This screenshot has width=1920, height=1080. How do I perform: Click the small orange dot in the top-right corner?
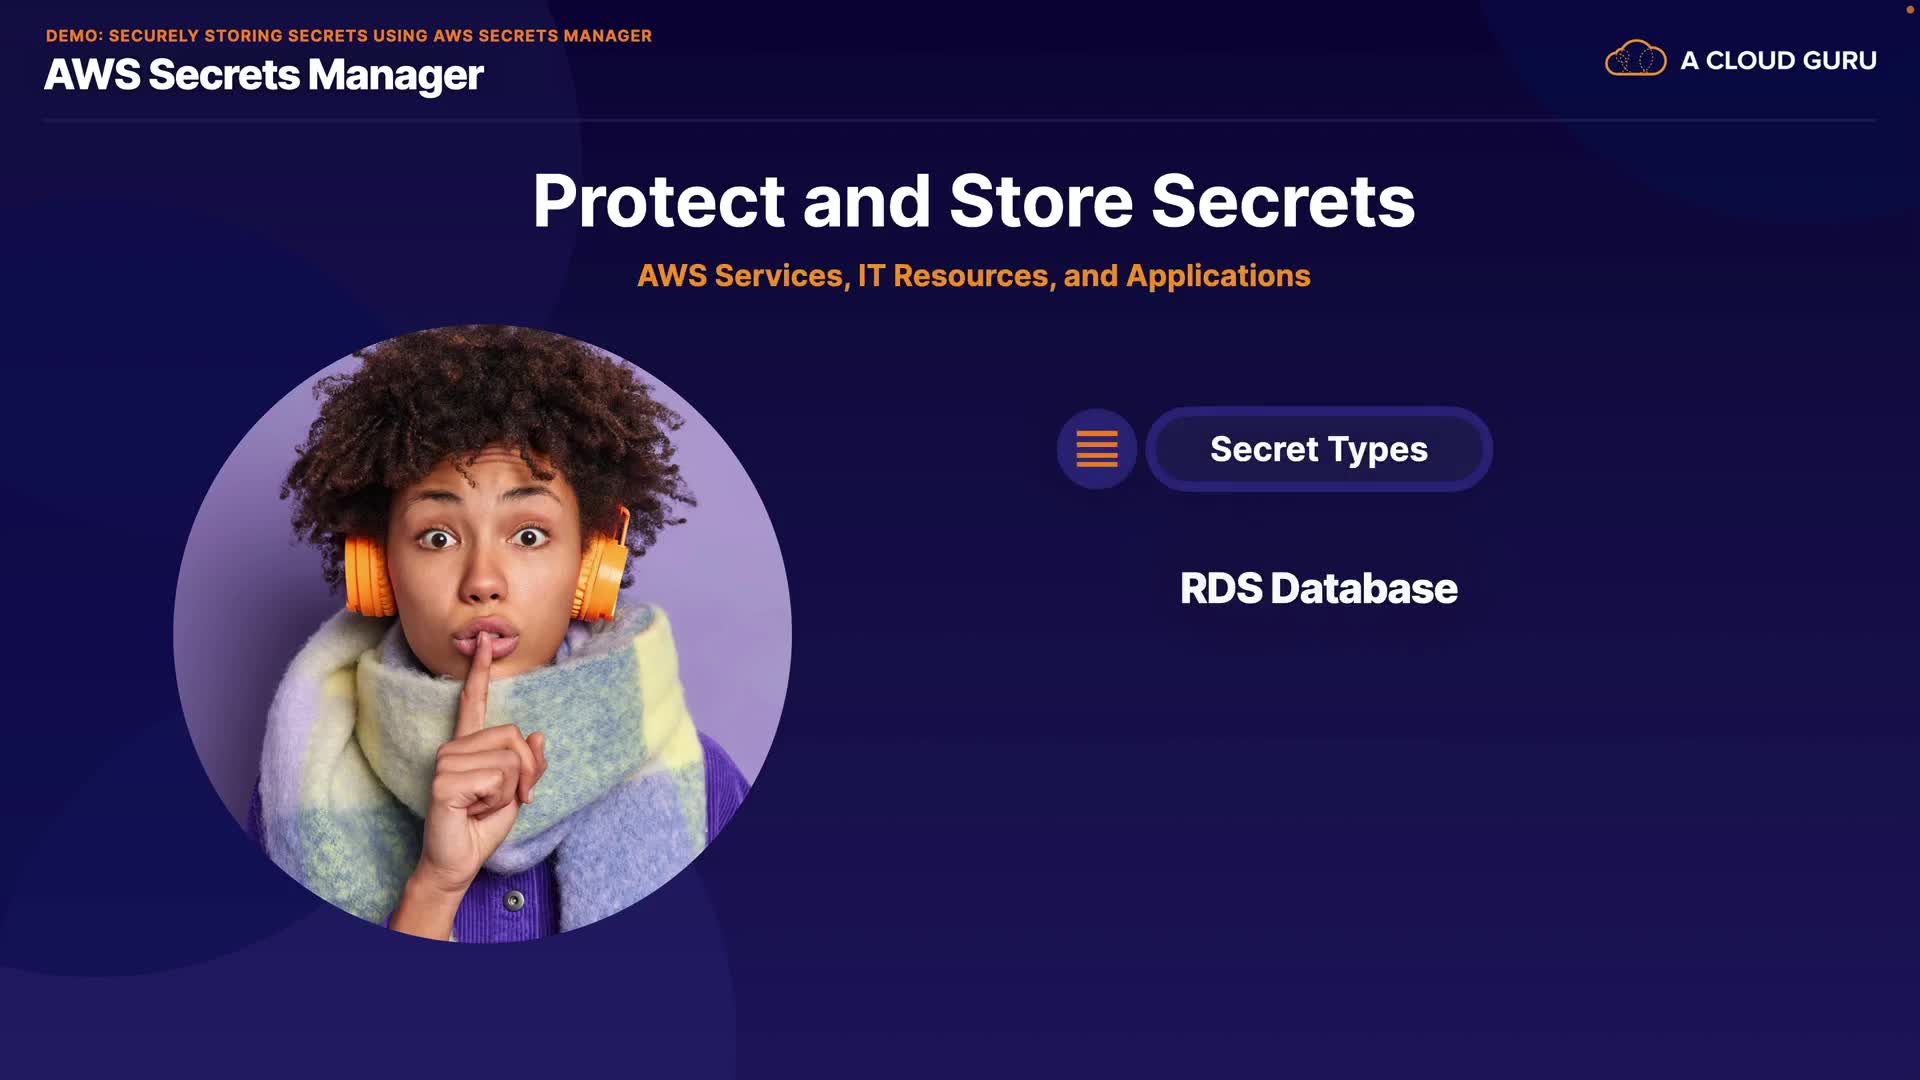click(1909, 9)
